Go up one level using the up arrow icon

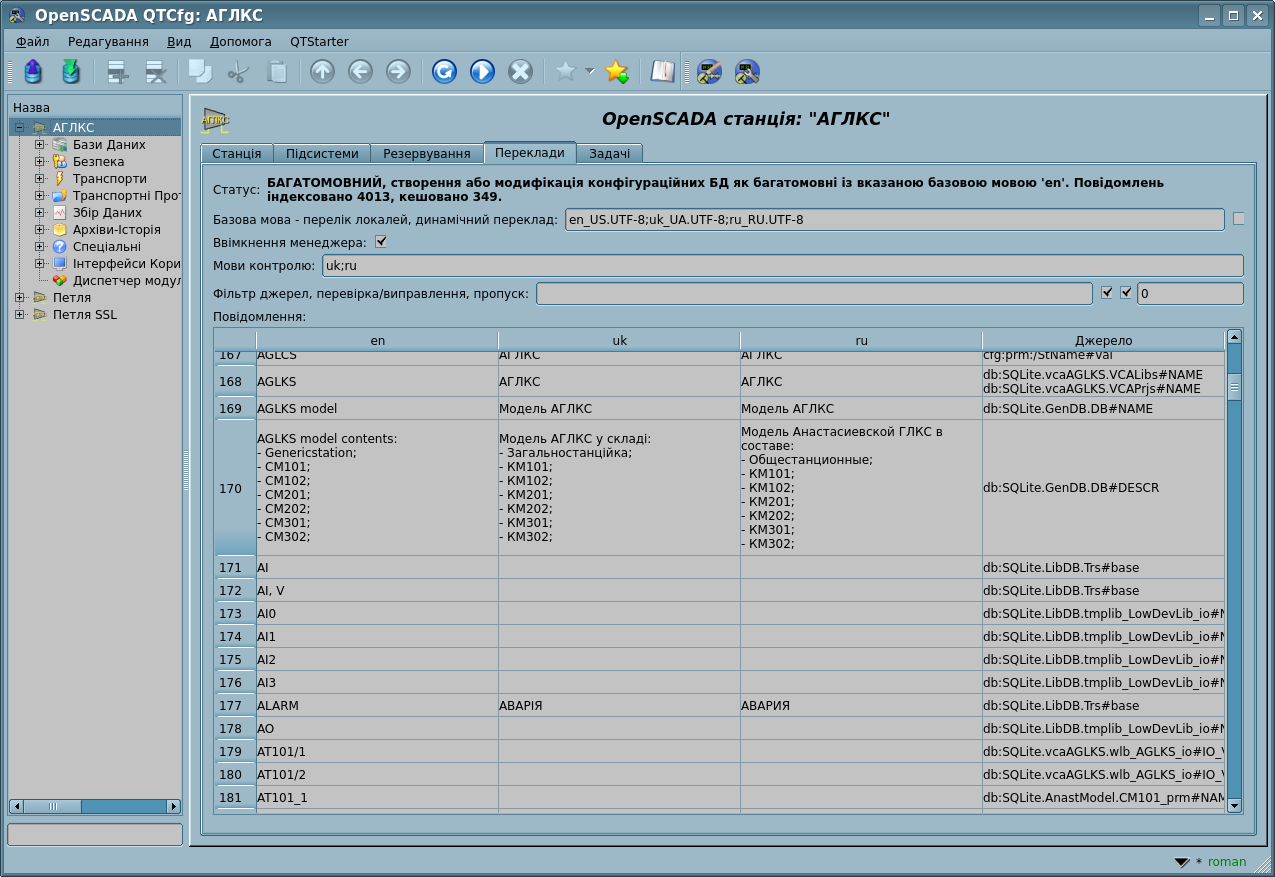tap(322, 71)
